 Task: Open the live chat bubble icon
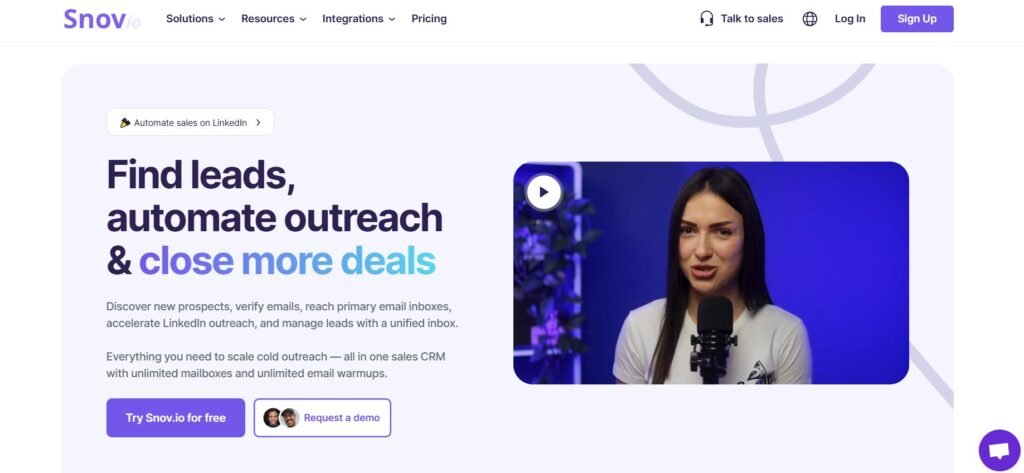pos(999,450)
